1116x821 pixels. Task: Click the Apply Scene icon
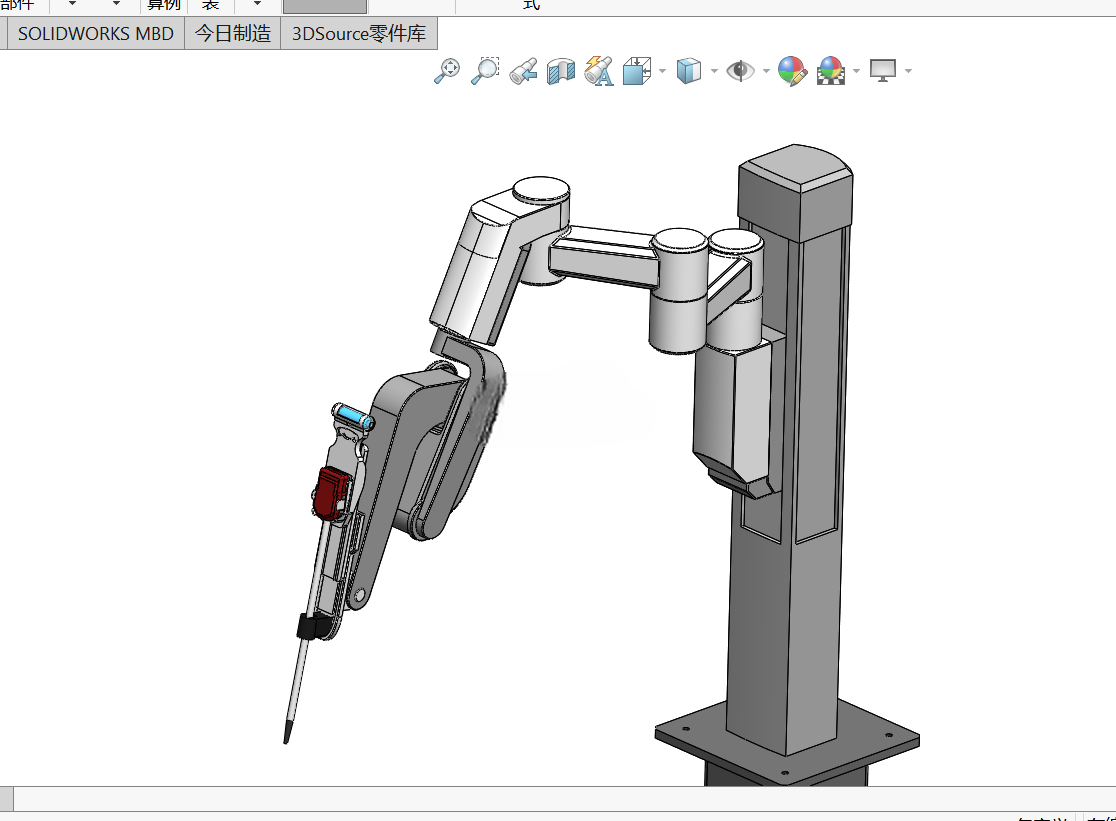click(x=831, y=71)
